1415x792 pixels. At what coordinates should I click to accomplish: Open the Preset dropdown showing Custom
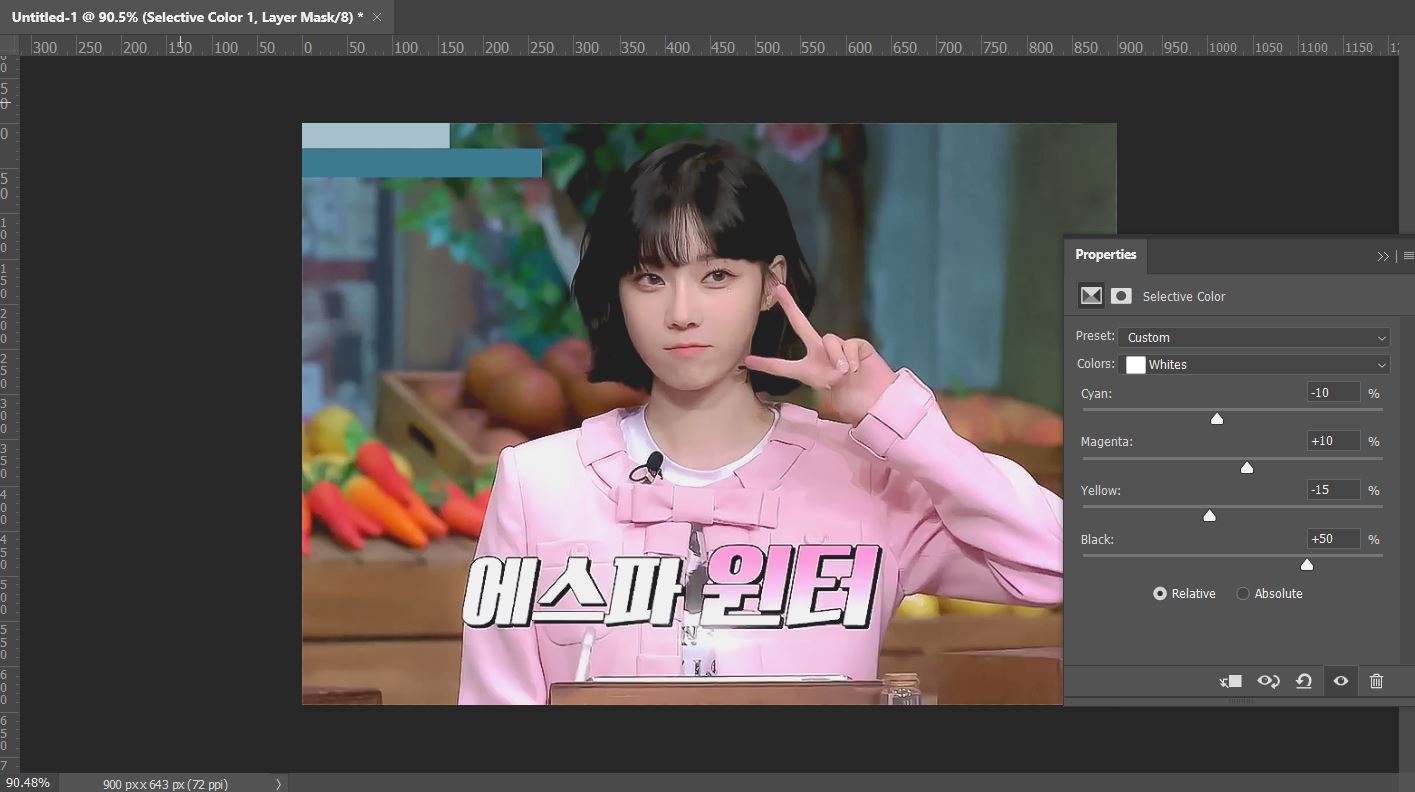(1254, 337)
